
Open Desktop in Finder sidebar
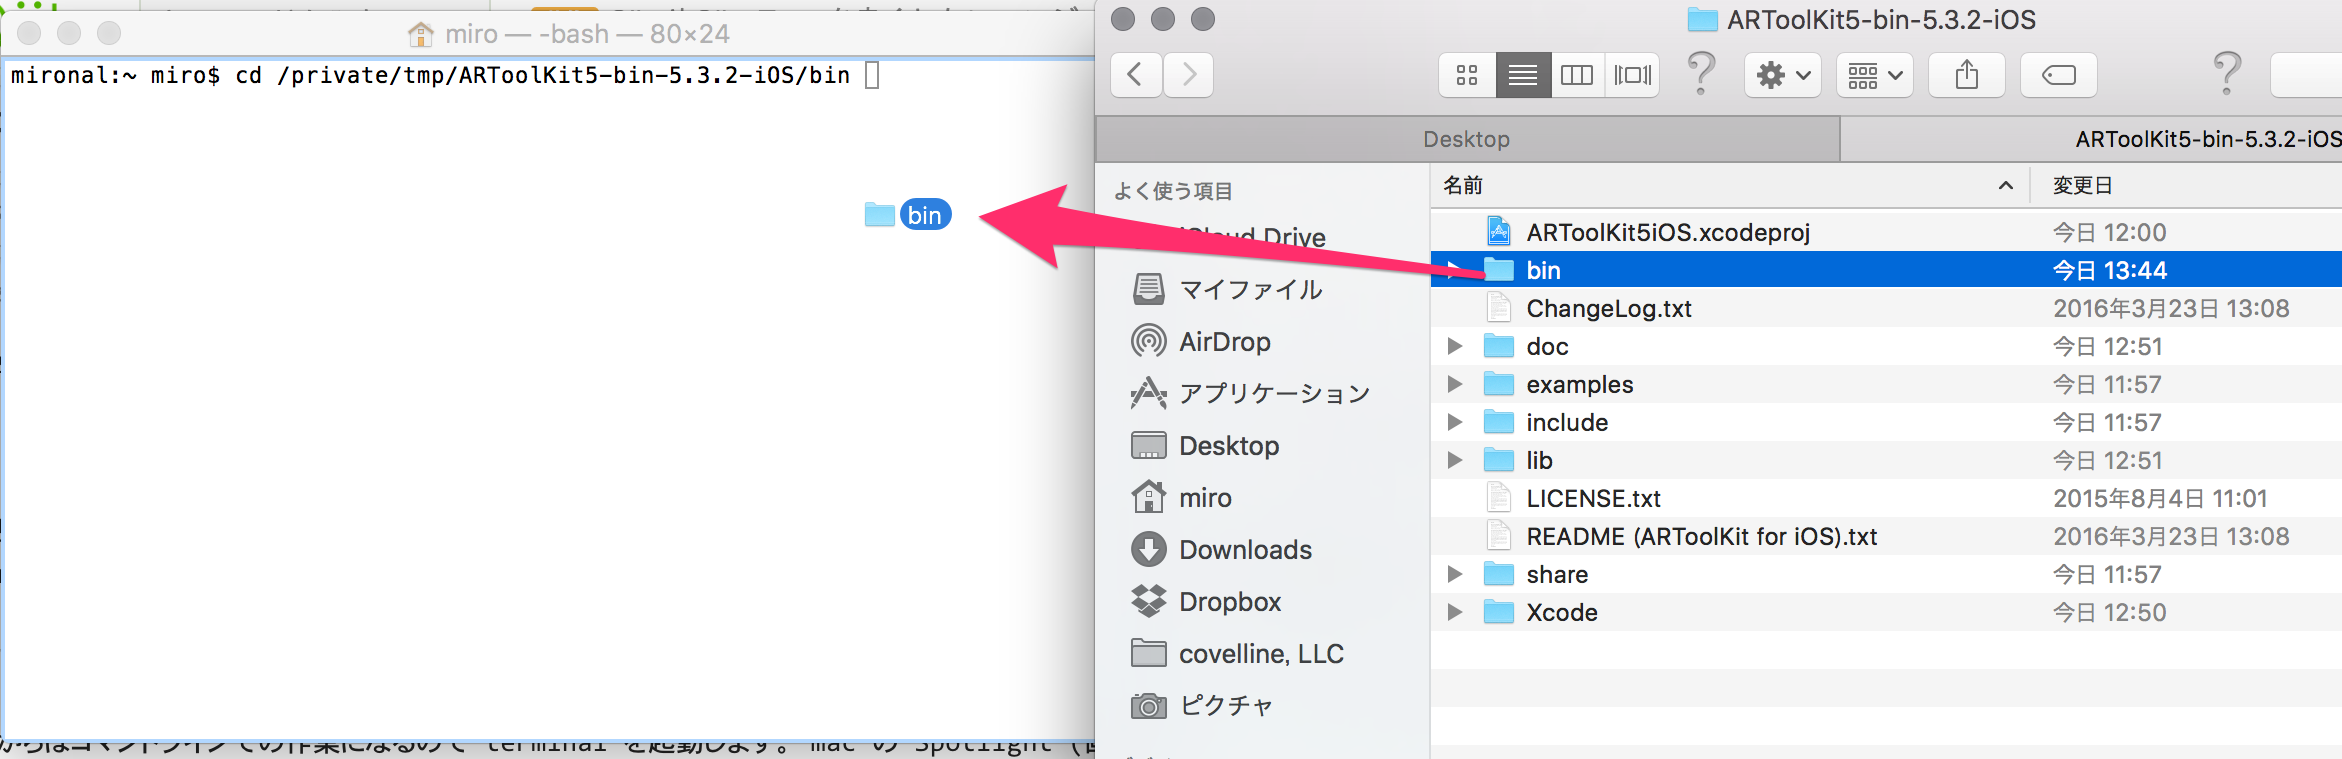[x=1228, y=446]
